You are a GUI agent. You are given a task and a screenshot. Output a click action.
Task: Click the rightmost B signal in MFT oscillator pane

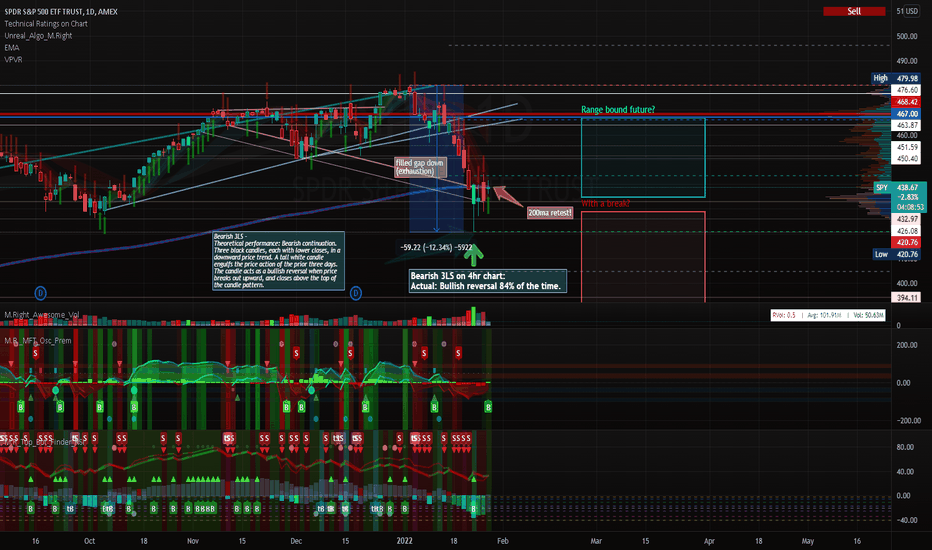pos(488,407)
